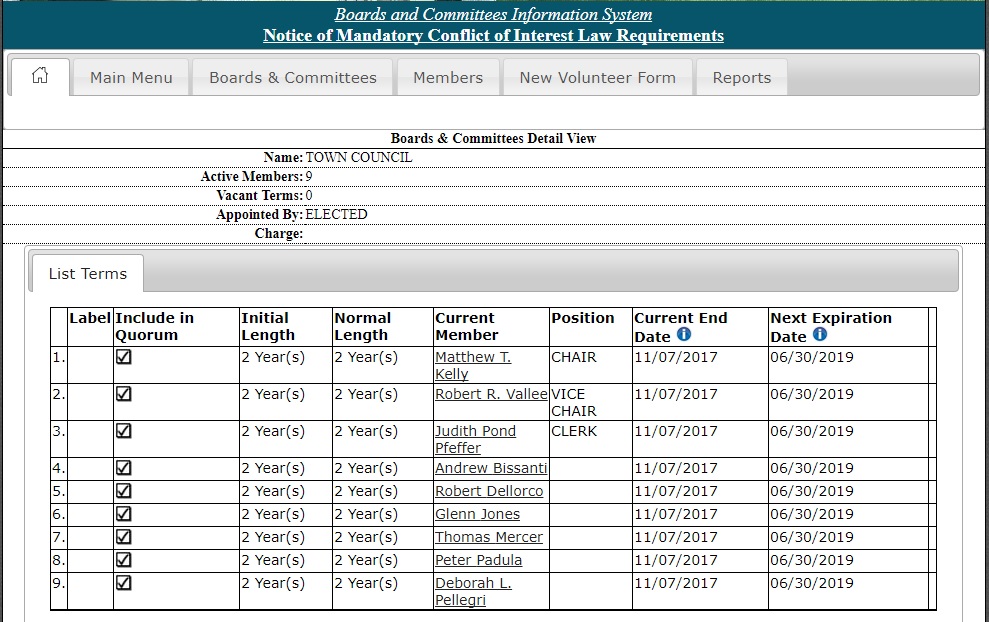989x622 pixels.
Task: Click the TOWN COUNCIL name value
Action: pyautogui.click(x=359, y=157)
